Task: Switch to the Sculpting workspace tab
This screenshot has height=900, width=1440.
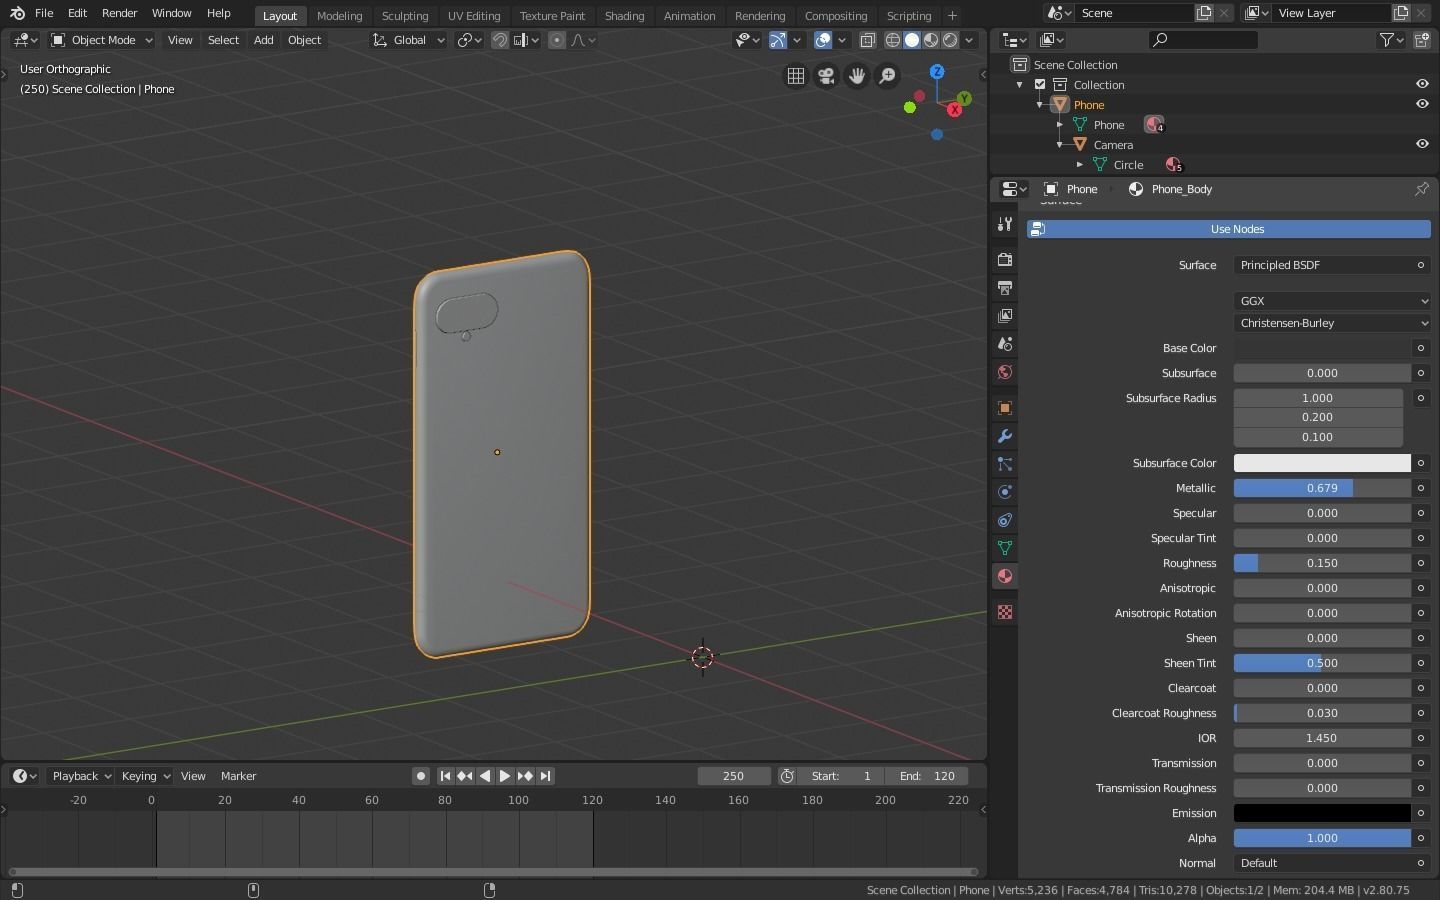Action: [405, 15]
